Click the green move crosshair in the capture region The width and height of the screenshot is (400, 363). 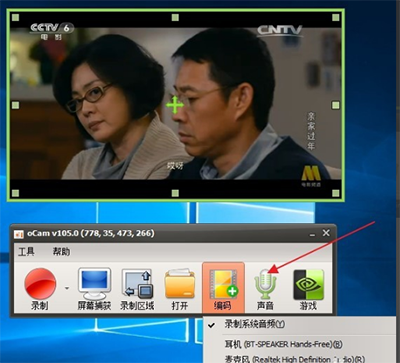pos(175,105)
